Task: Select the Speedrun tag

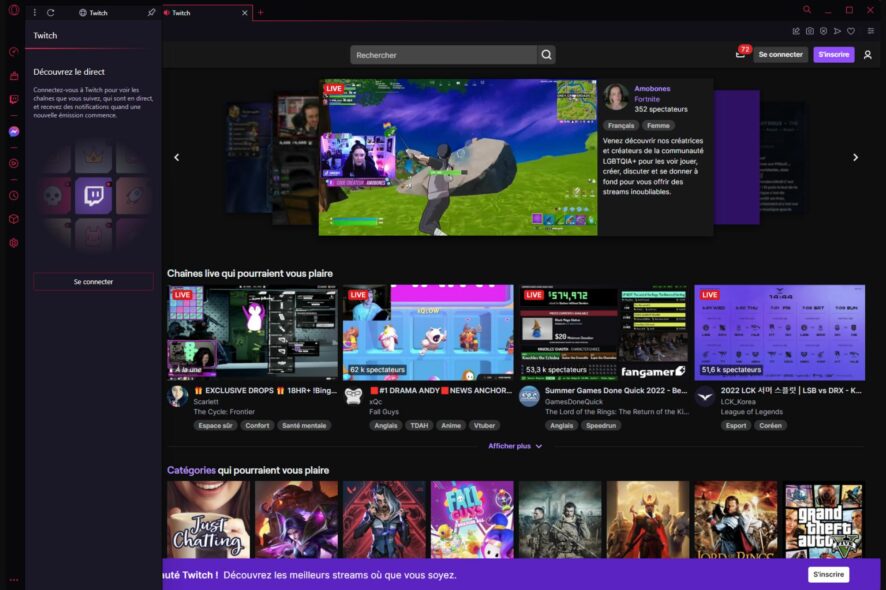Action: pyautogui.click(x=601, y=426)
